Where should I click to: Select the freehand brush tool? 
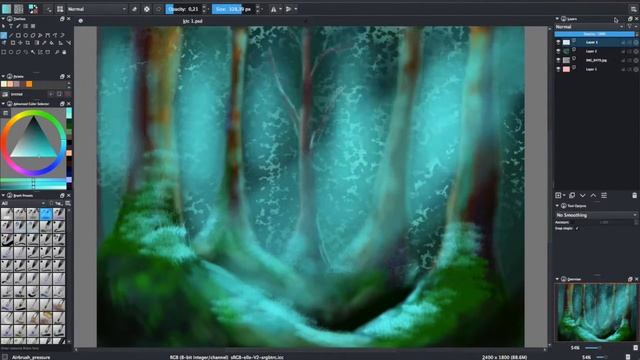(4, 35)
